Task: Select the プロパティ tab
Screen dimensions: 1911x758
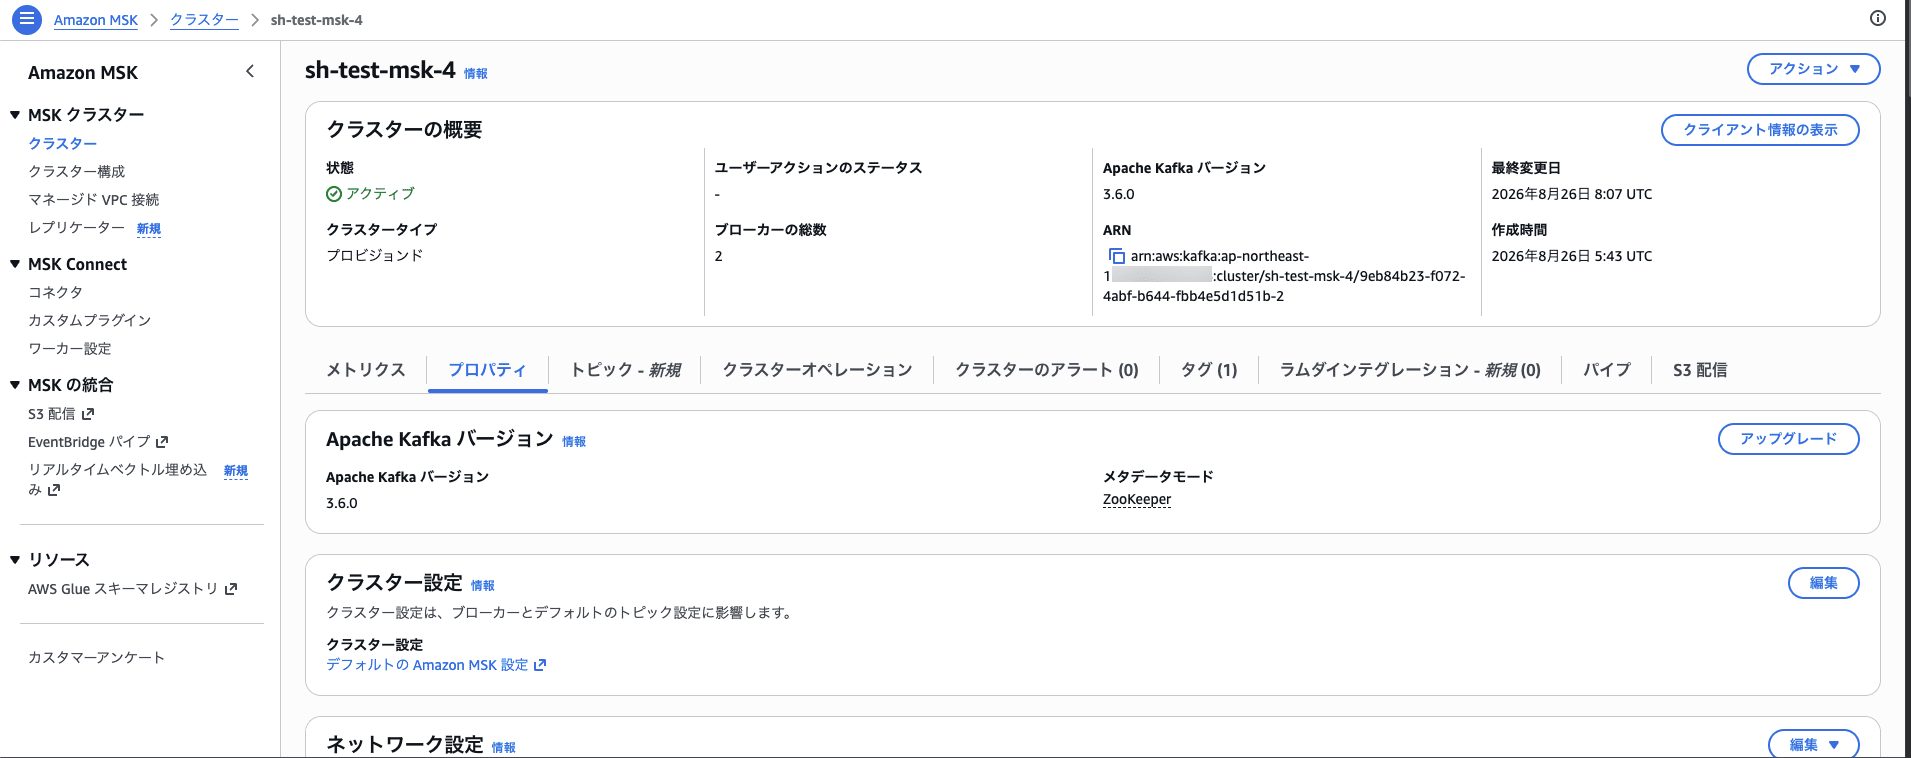Action: point(487,370)
